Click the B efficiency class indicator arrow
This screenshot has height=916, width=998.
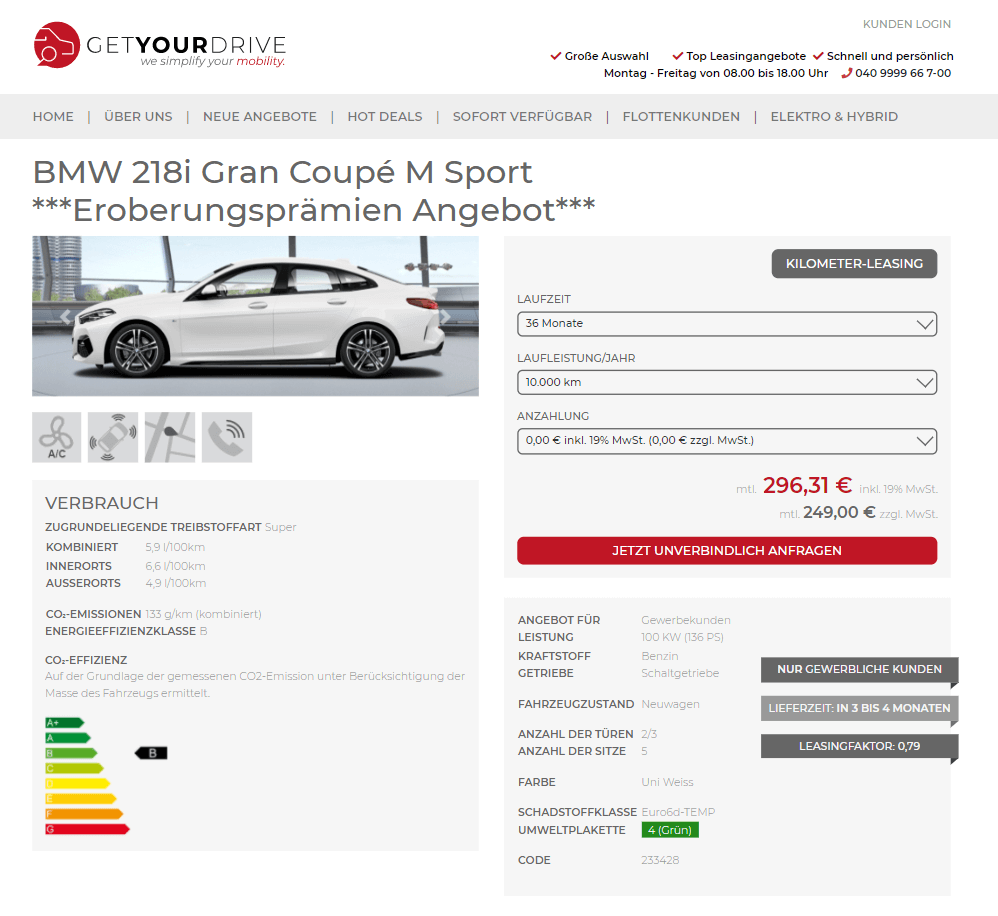point(151,753)
